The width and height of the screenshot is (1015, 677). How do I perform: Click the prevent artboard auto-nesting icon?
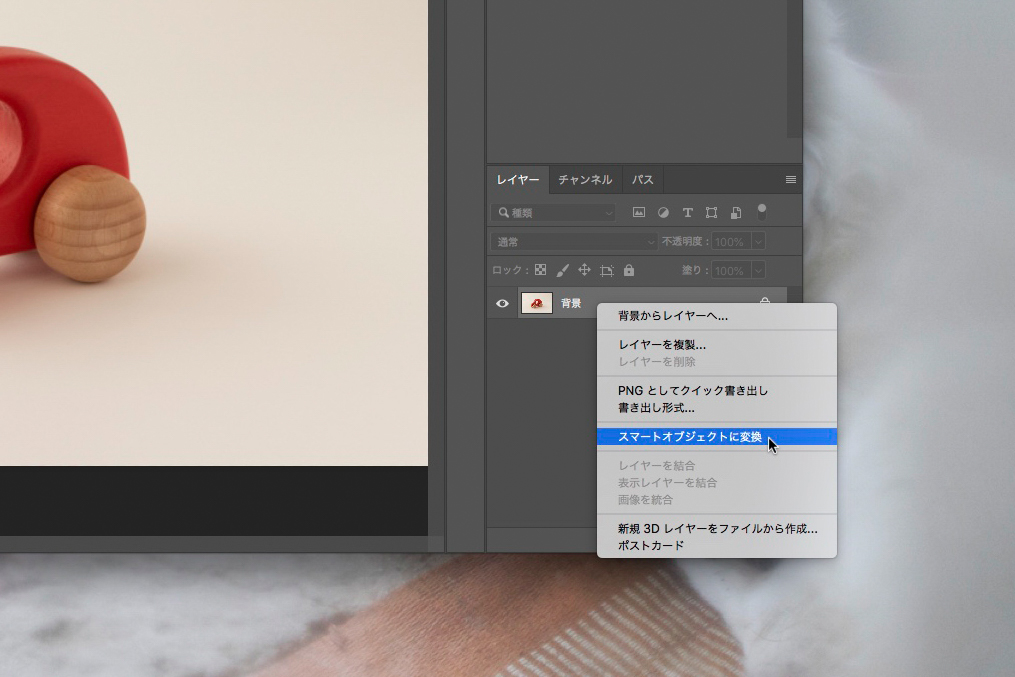point(606,270)
